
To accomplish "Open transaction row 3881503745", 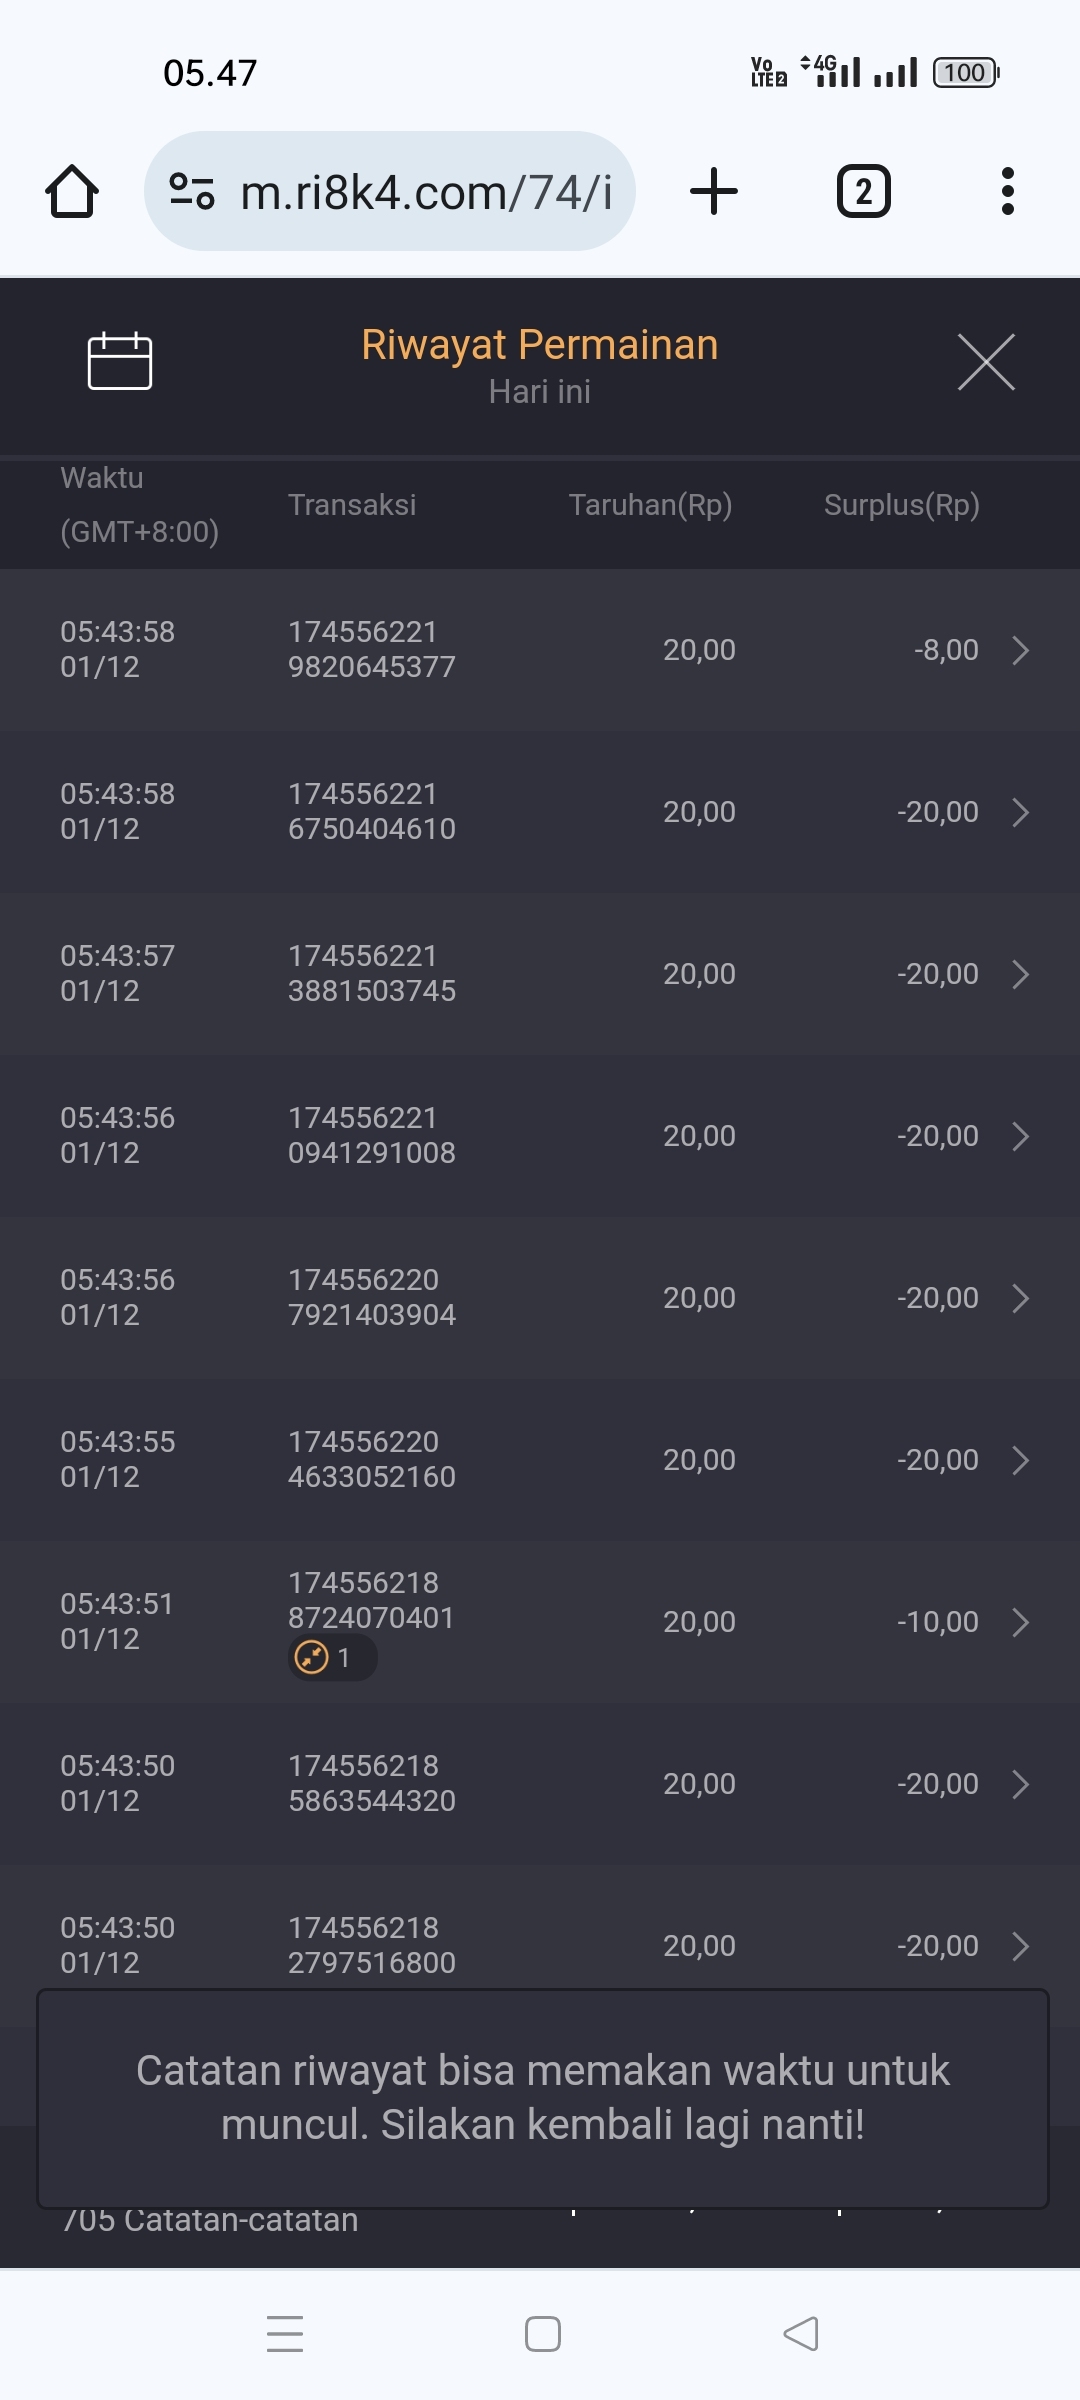I will point(540,974).
